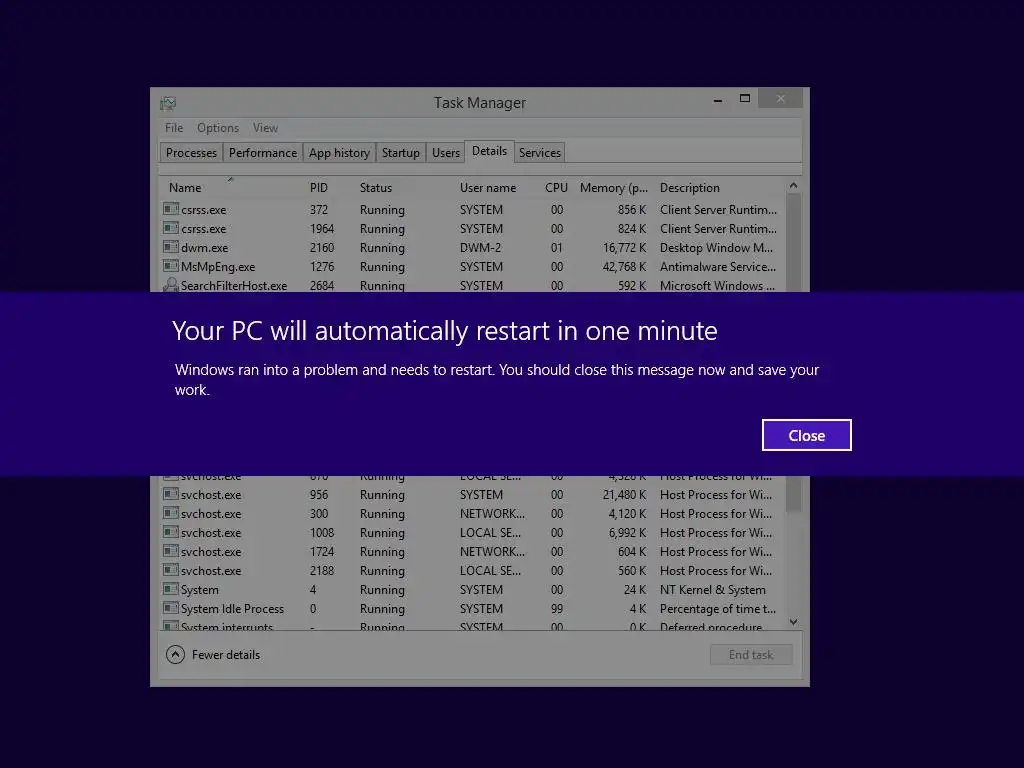This screenshot has height=768, width=1024.
Task: Select the dwm.exe process name
Action: point(204,248)
